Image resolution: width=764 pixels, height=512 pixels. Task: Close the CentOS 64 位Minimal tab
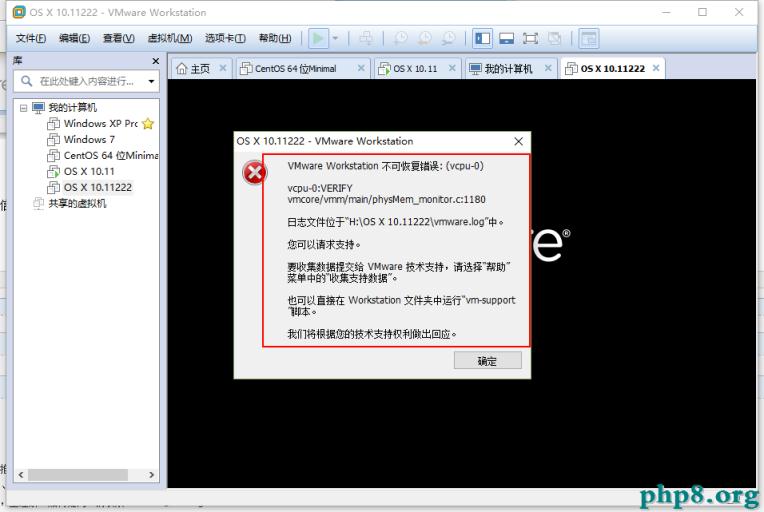point(361,68)
